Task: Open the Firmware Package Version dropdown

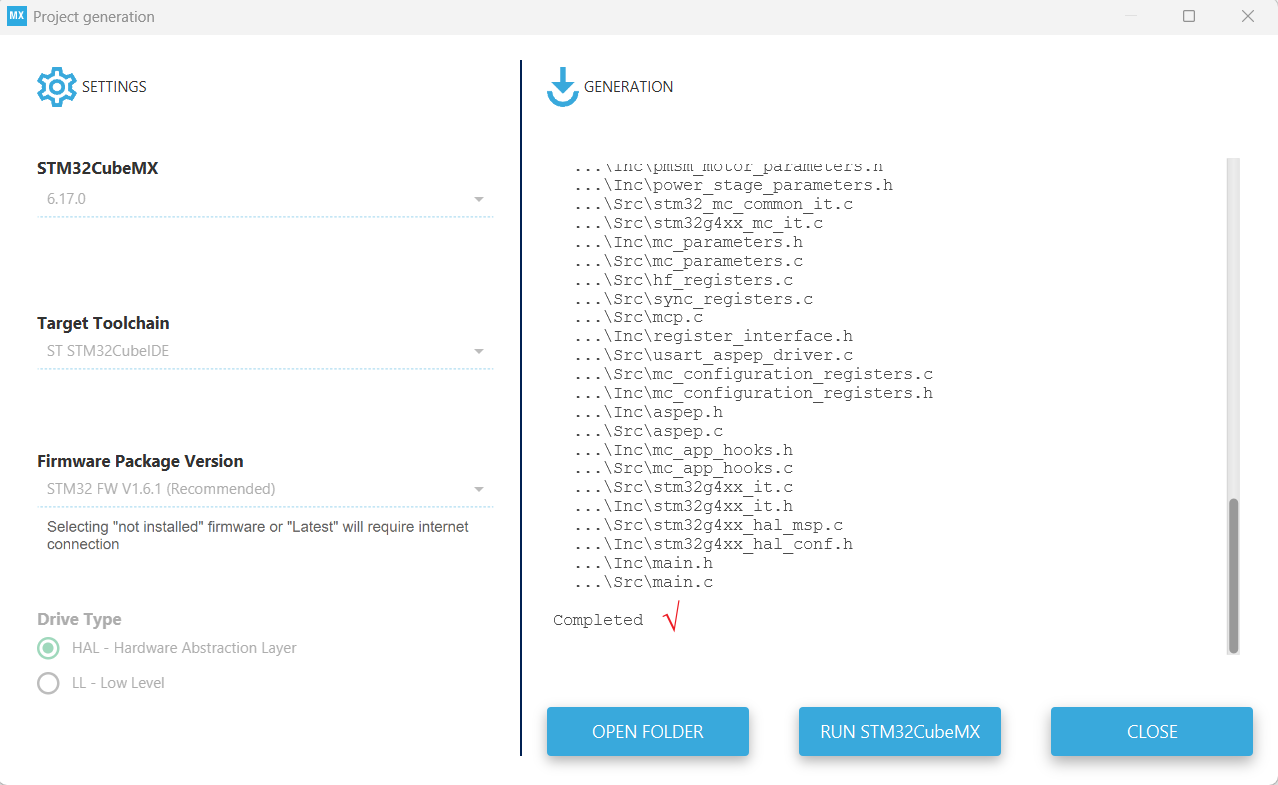Action: (265, 489)
